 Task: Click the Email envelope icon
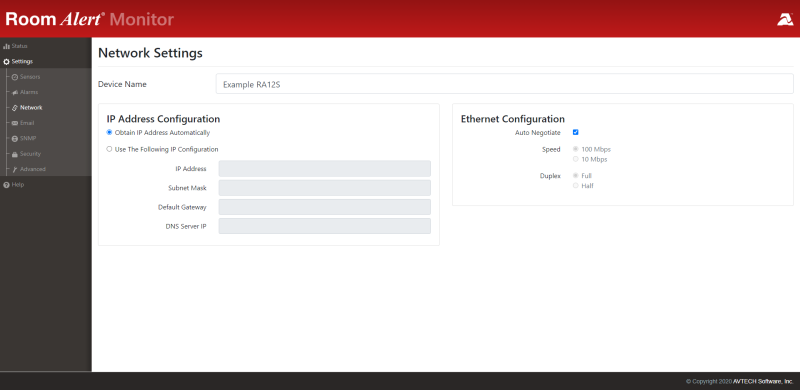click(15, 123)
